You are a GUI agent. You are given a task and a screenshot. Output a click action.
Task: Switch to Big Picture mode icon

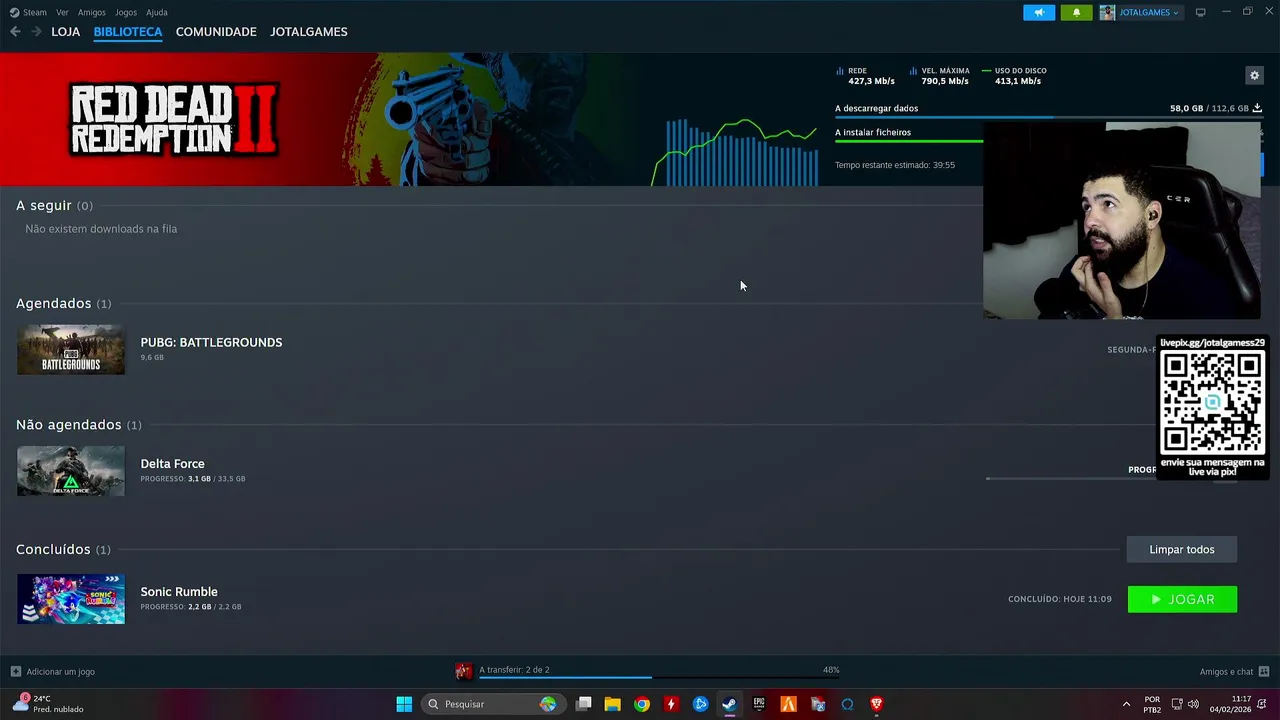pyautogui.click(x=1200, y=12)
